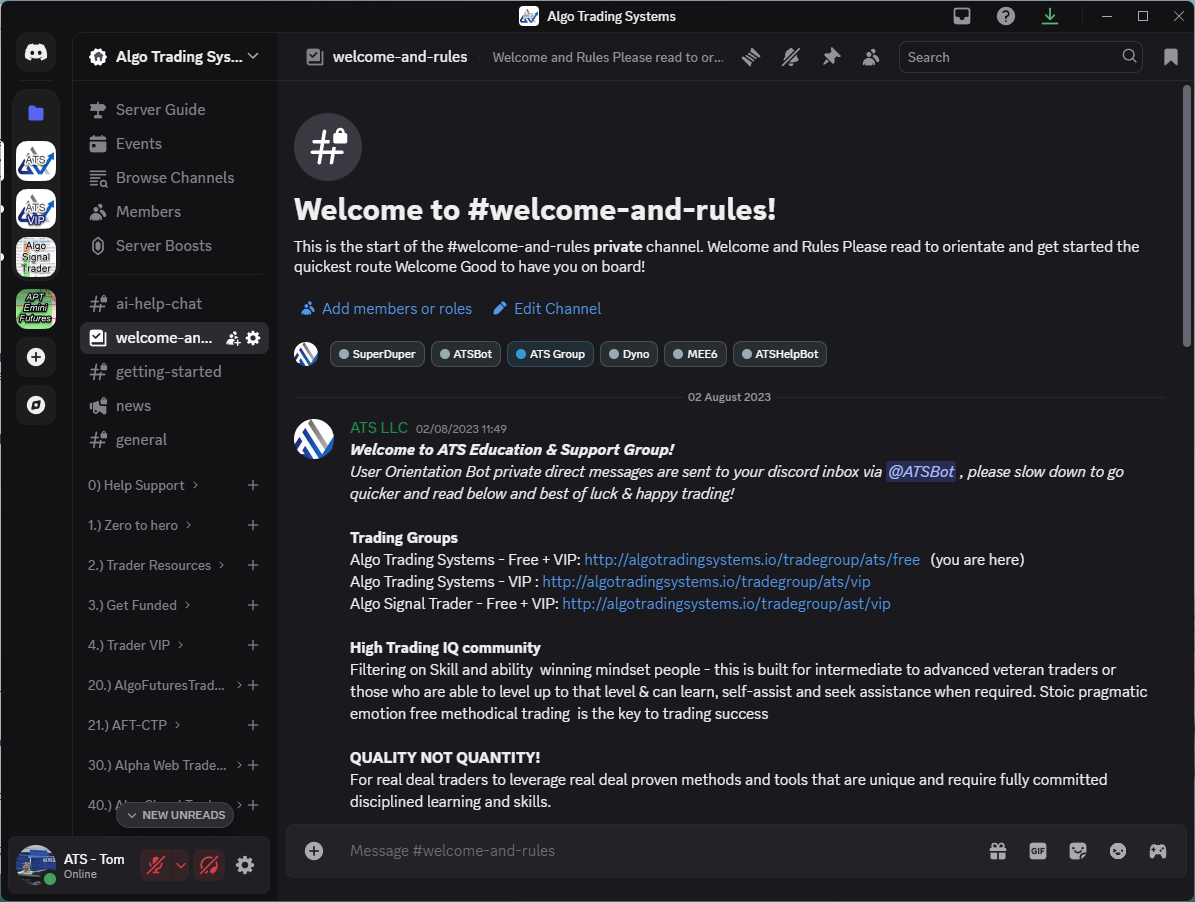Open Discord Help
Screen dimensions: 1195x902
[1006, 16]
